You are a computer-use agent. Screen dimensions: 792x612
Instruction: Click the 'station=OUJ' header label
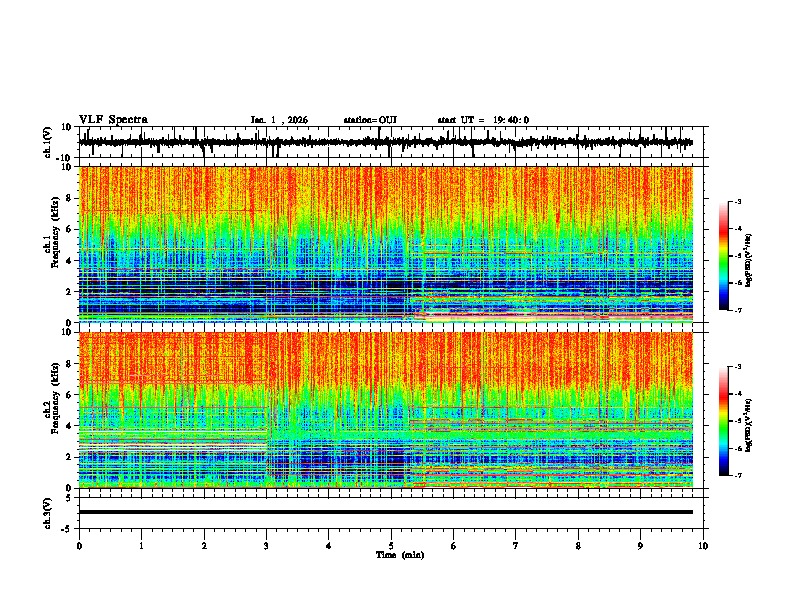tap(370, 120)
